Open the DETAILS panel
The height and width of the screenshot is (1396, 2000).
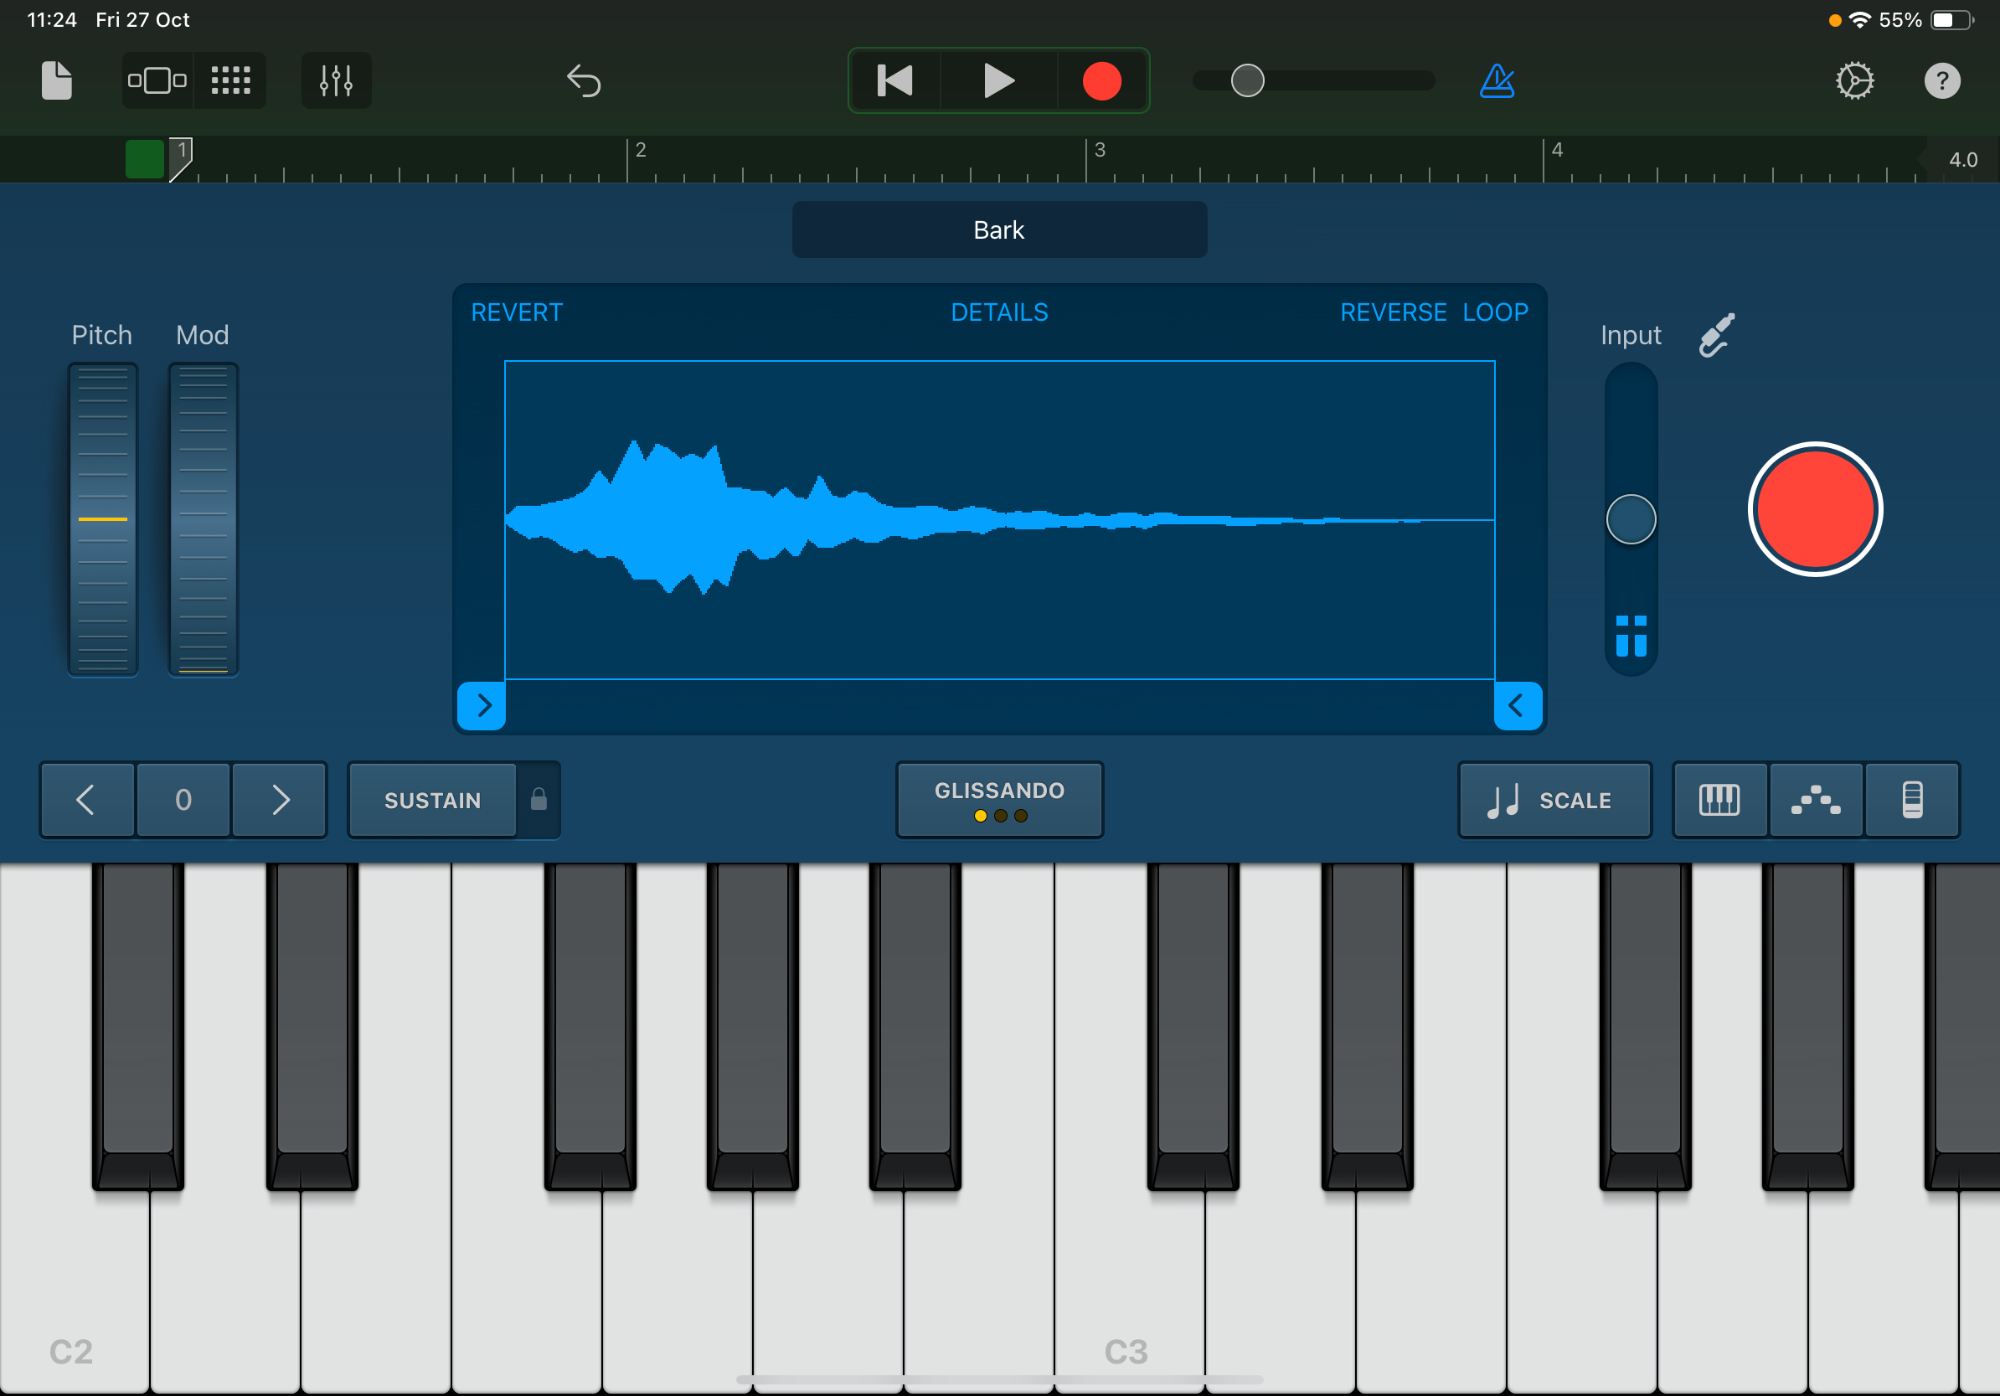pyautogui.click(x=999, y=313)
